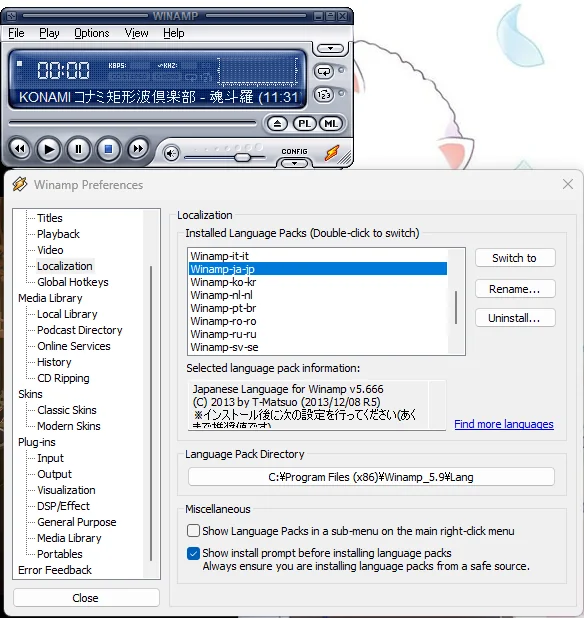
Task: Click the scrolling song title display
Action: coord(159,97)
